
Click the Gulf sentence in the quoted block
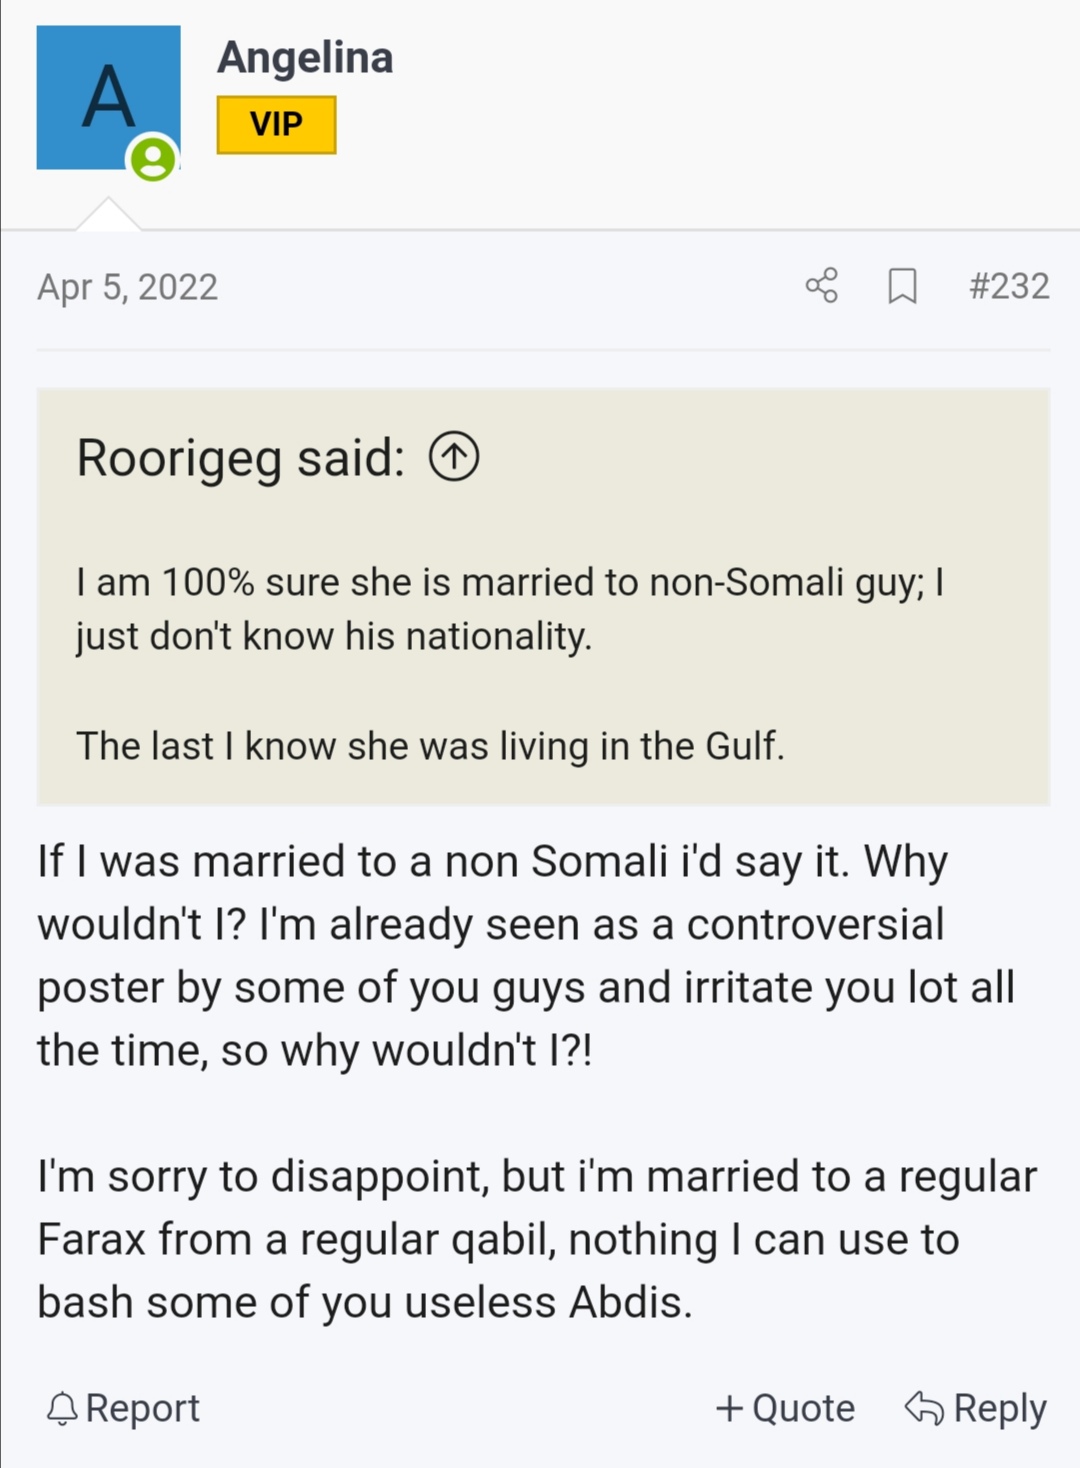430,745
